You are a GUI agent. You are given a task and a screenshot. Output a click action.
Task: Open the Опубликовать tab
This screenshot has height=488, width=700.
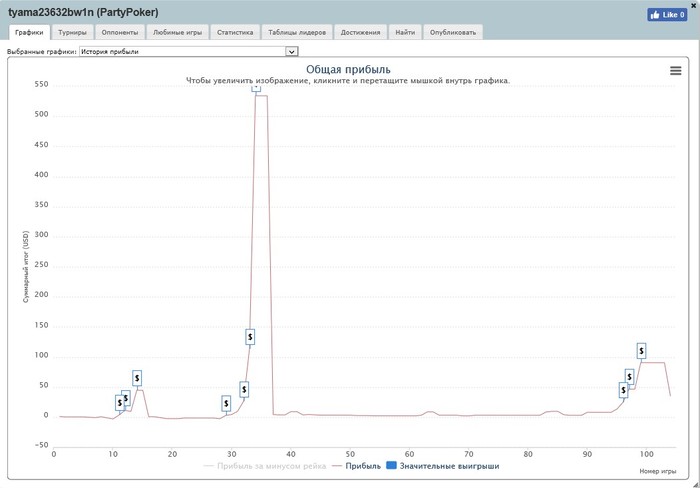pyautogui.click(x=453, y=32)
